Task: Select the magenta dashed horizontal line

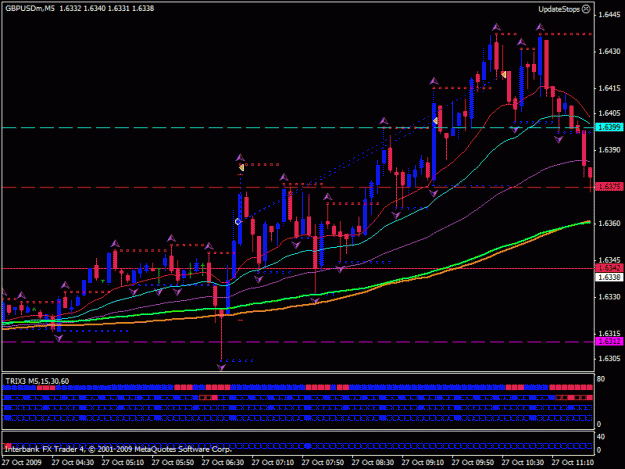Action: click(298, 342)
